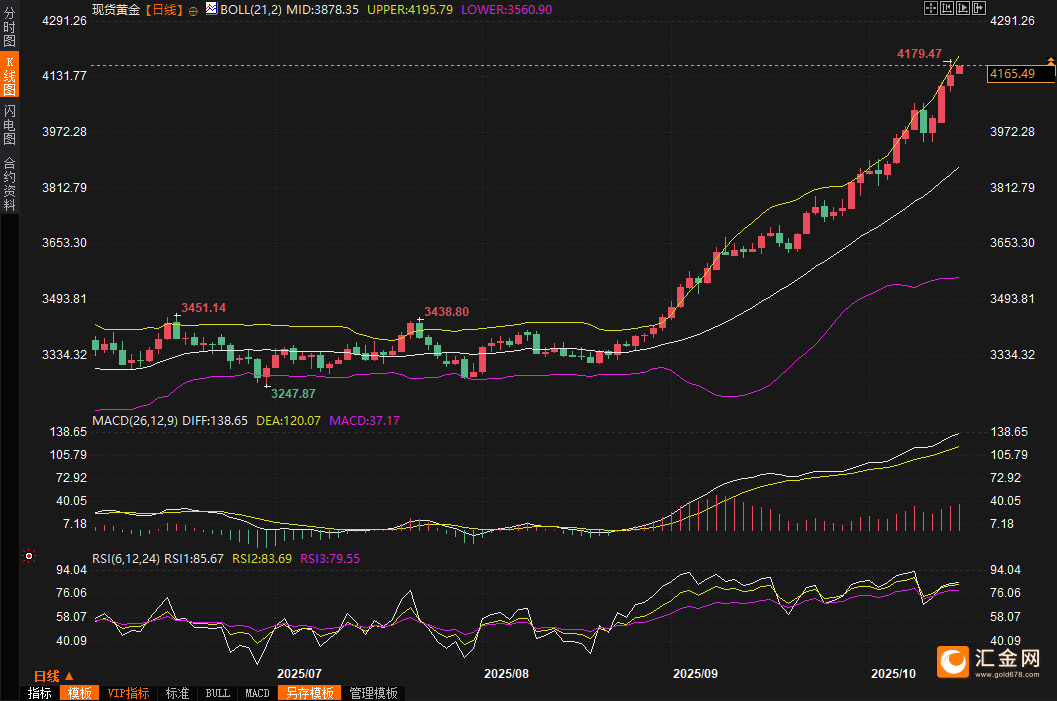Image resolution: width=1057 pixels, height=701 pixels.
Task: Open 闪电图 view in left sidebar
Action: (x=9, y=125)
